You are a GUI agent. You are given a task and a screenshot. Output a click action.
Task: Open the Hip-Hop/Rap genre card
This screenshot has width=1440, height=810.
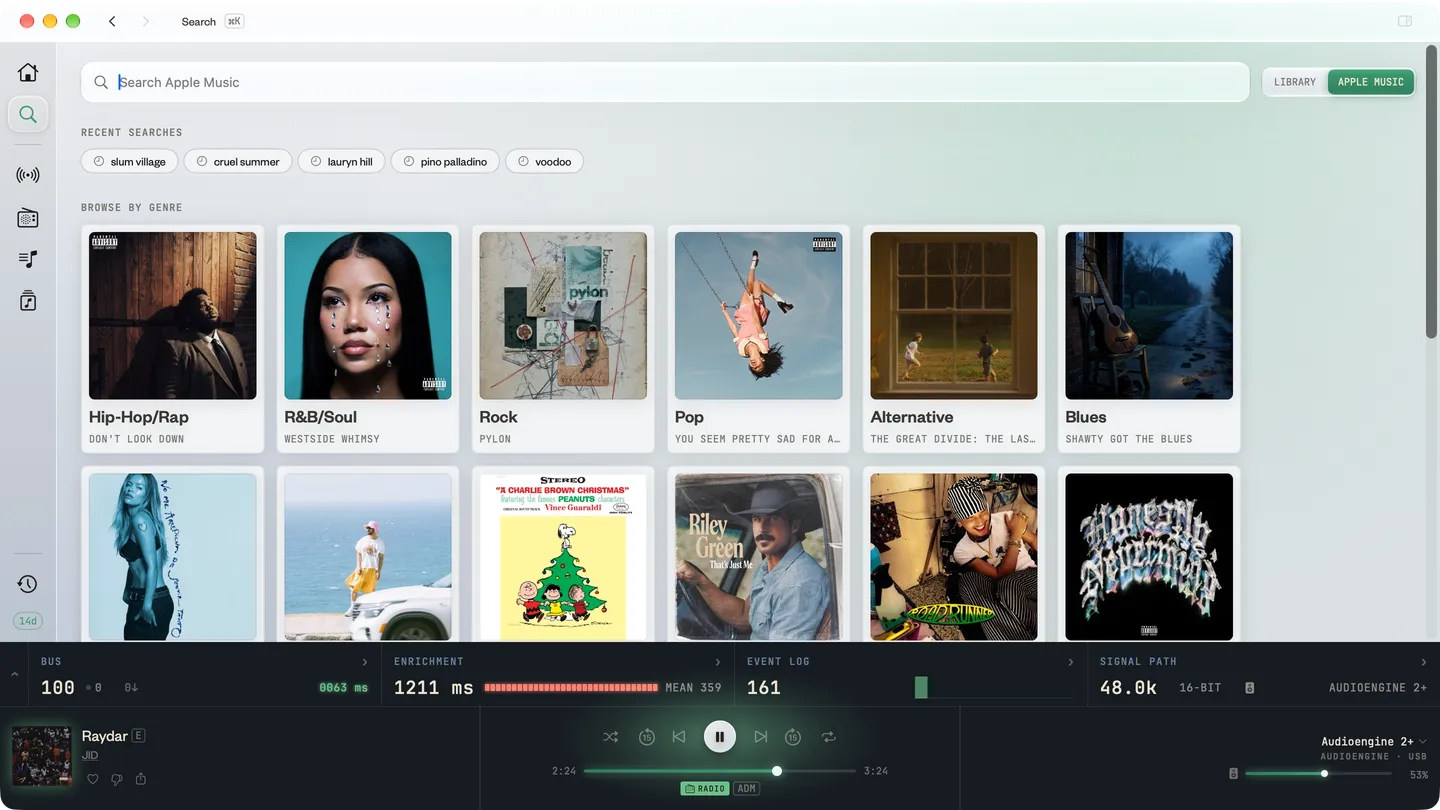pos(172,339)
